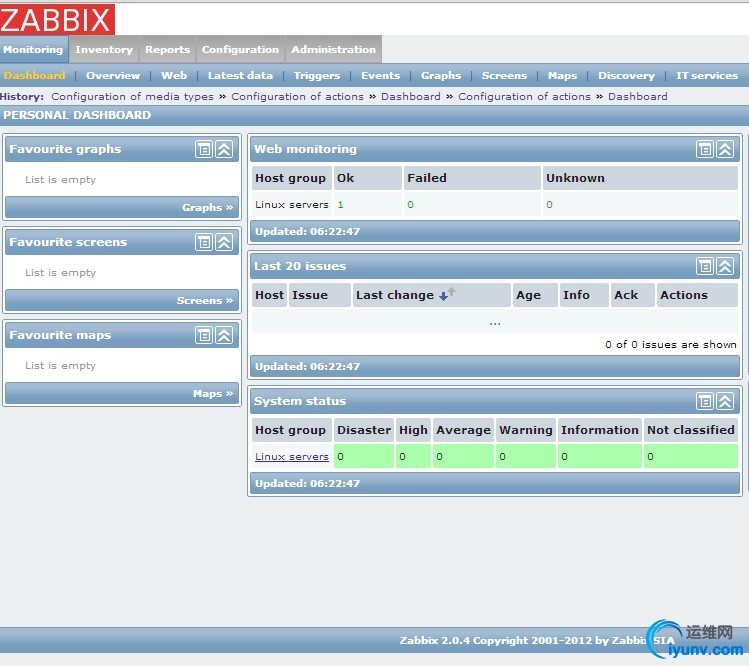Open the Inventory main tab
This screenshot has width=749, height=666.
pyautogui.click(x=104, y=49)
